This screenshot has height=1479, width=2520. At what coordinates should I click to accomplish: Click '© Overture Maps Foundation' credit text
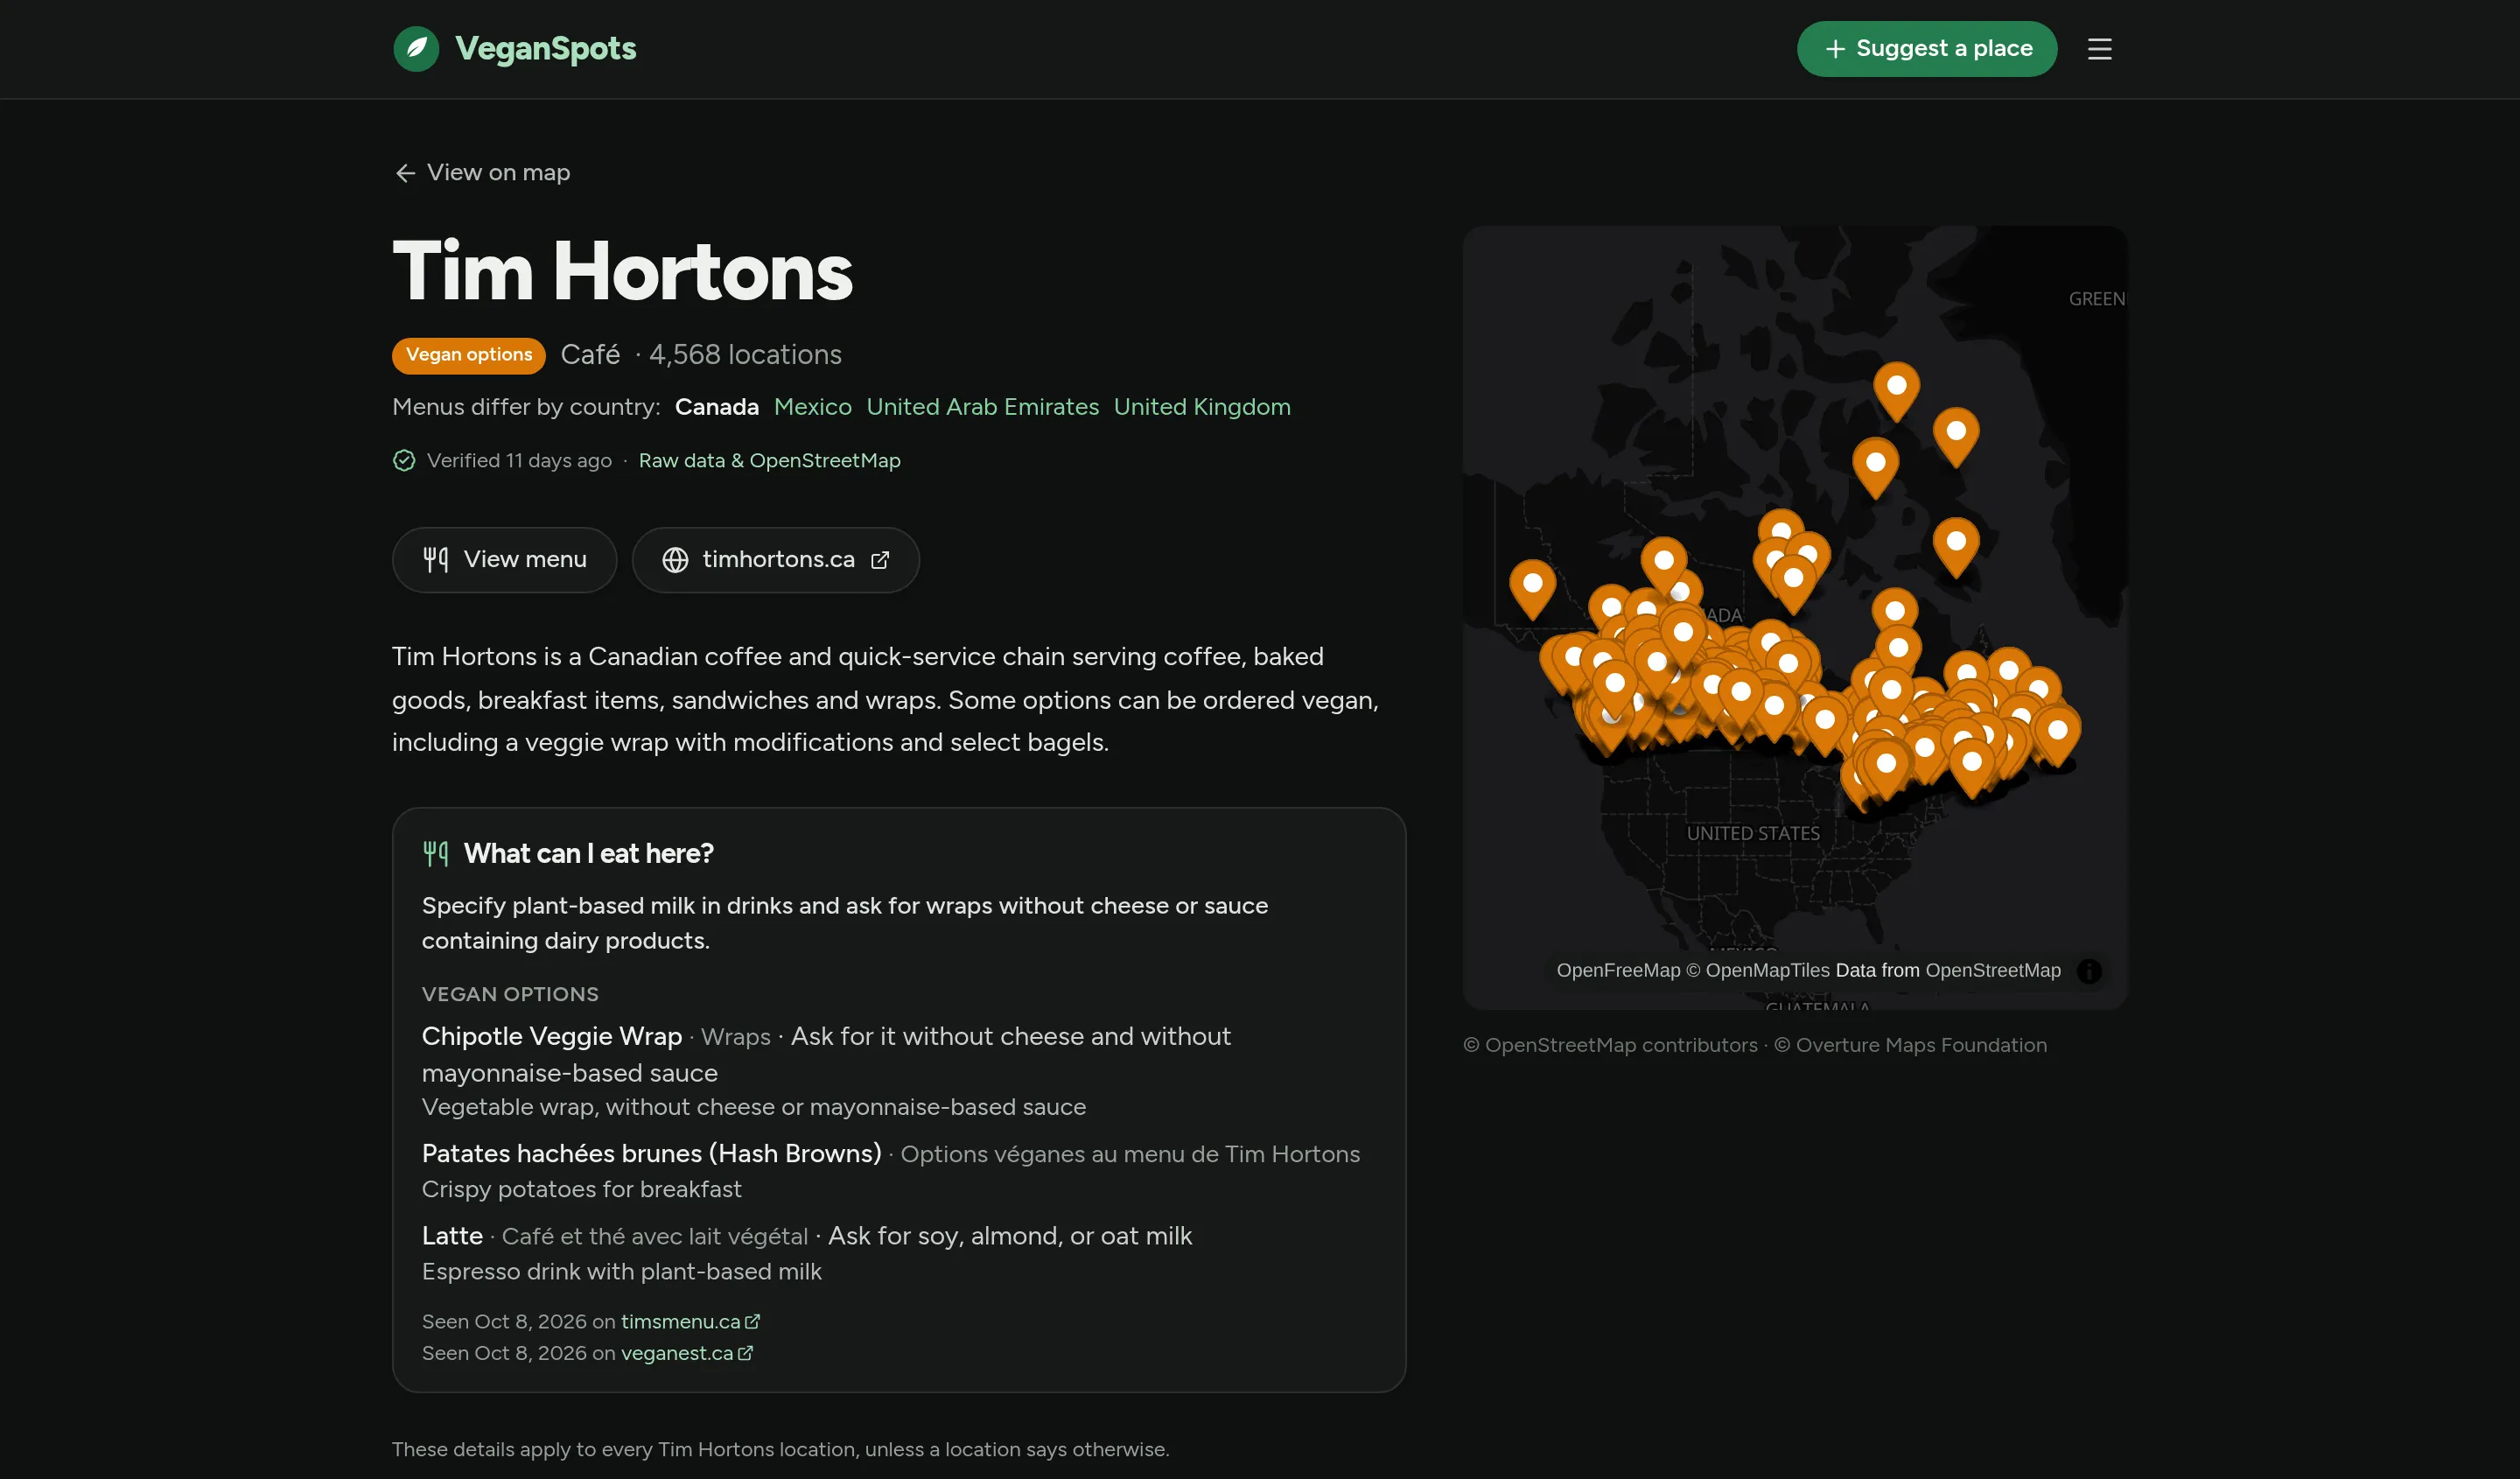pyautogui.click(x=1910, y=1045)
